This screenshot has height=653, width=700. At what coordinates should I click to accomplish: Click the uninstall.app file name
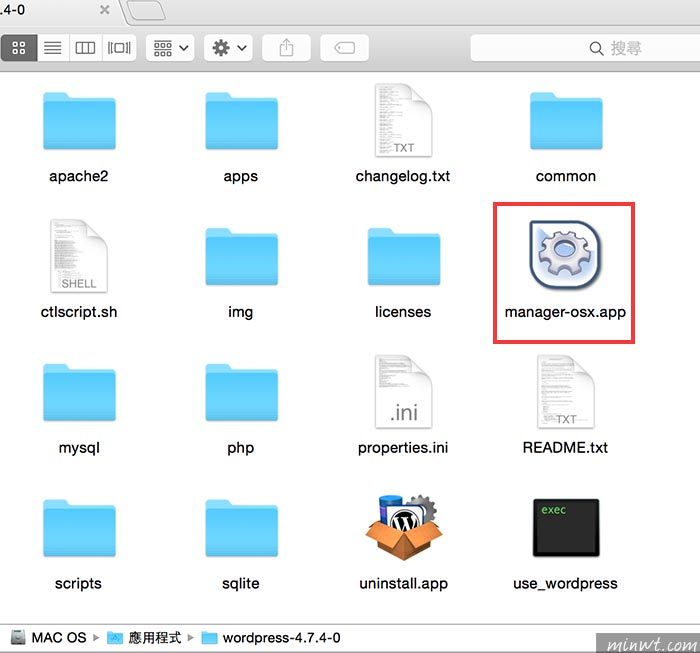click(404, 584)
